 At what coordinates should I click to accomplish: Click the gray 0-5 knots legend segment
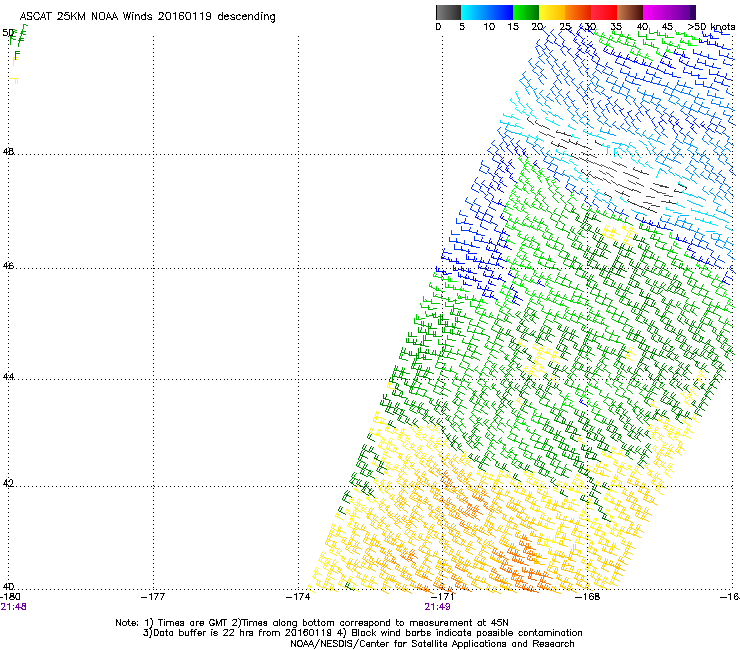point(448,12)
